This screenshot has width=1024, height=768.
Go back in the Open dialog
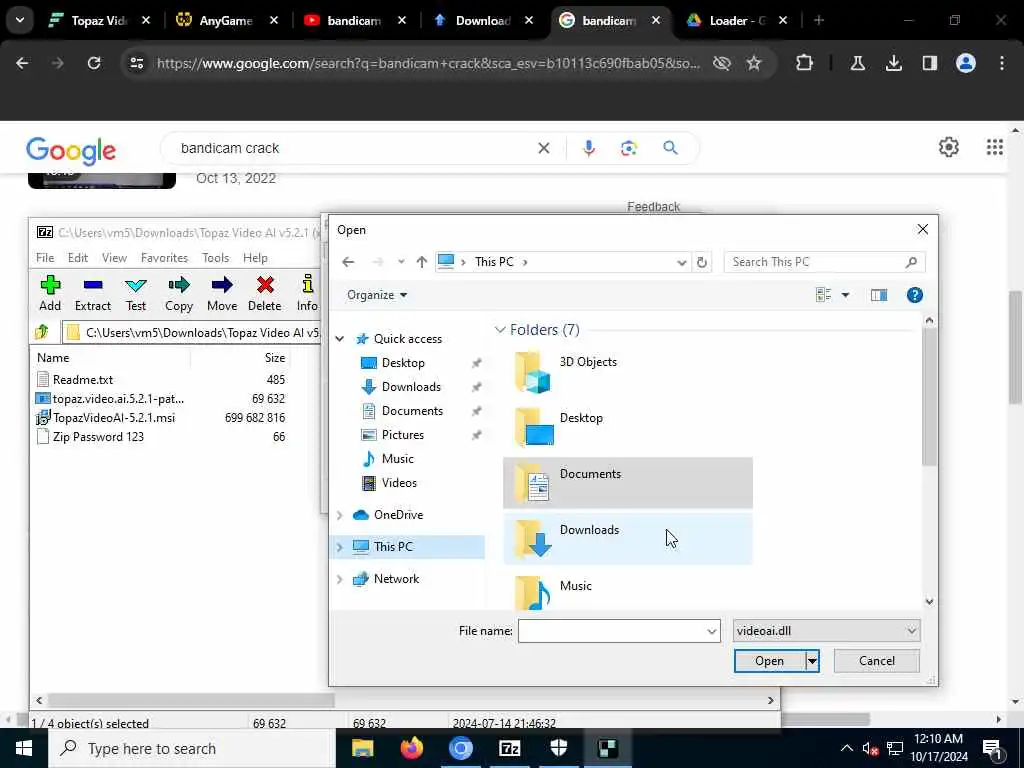click(348, 262)
